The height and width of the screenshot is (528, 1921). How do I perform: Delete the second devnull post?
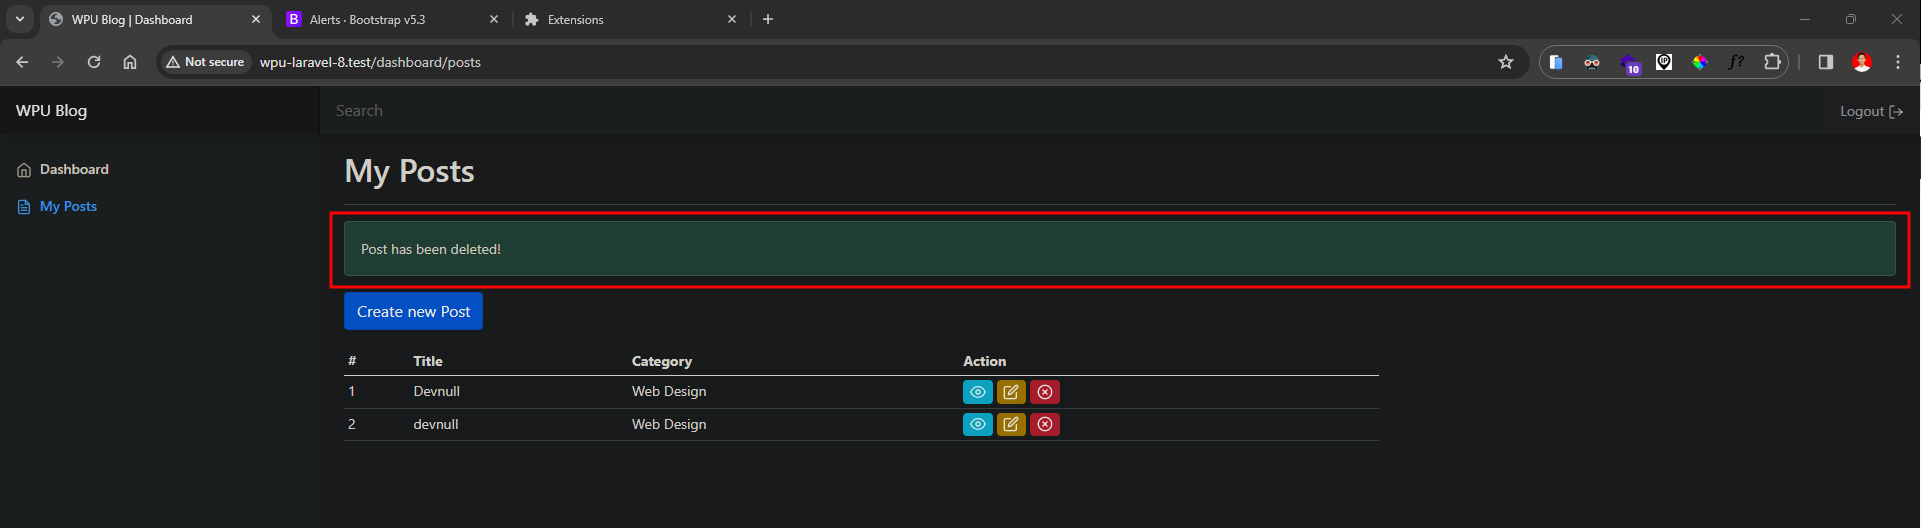point(1045,425)
